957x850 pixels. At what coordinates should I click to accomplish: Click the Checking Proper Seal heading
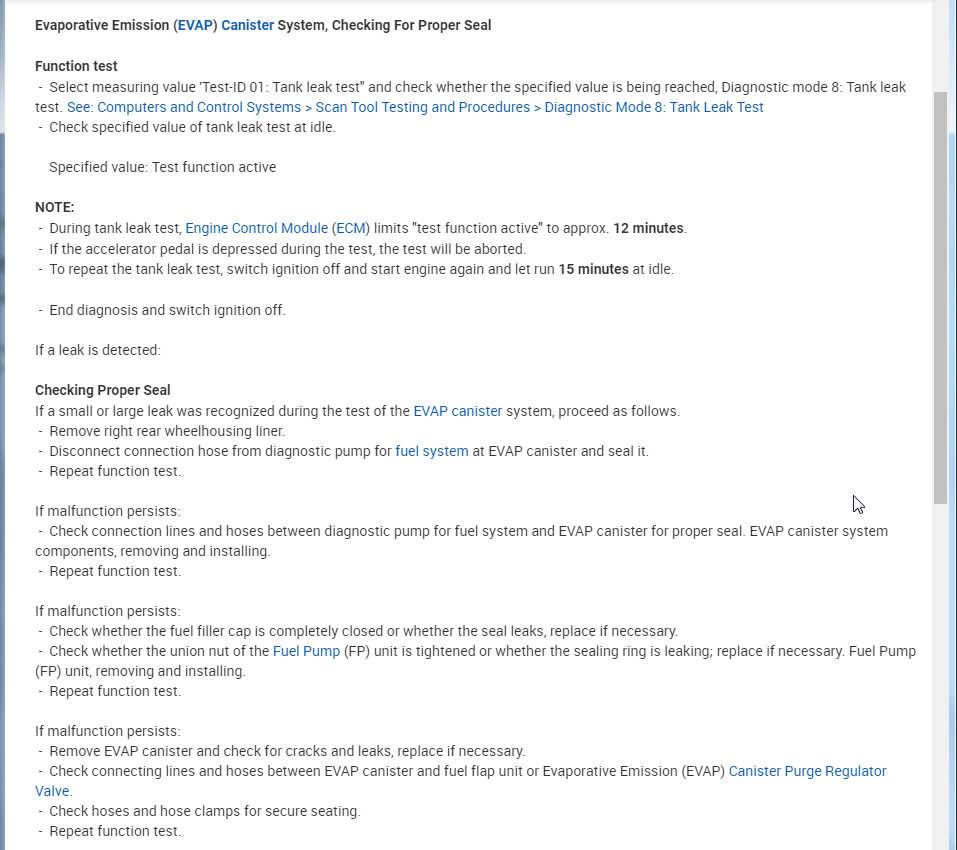coord(103,390)
